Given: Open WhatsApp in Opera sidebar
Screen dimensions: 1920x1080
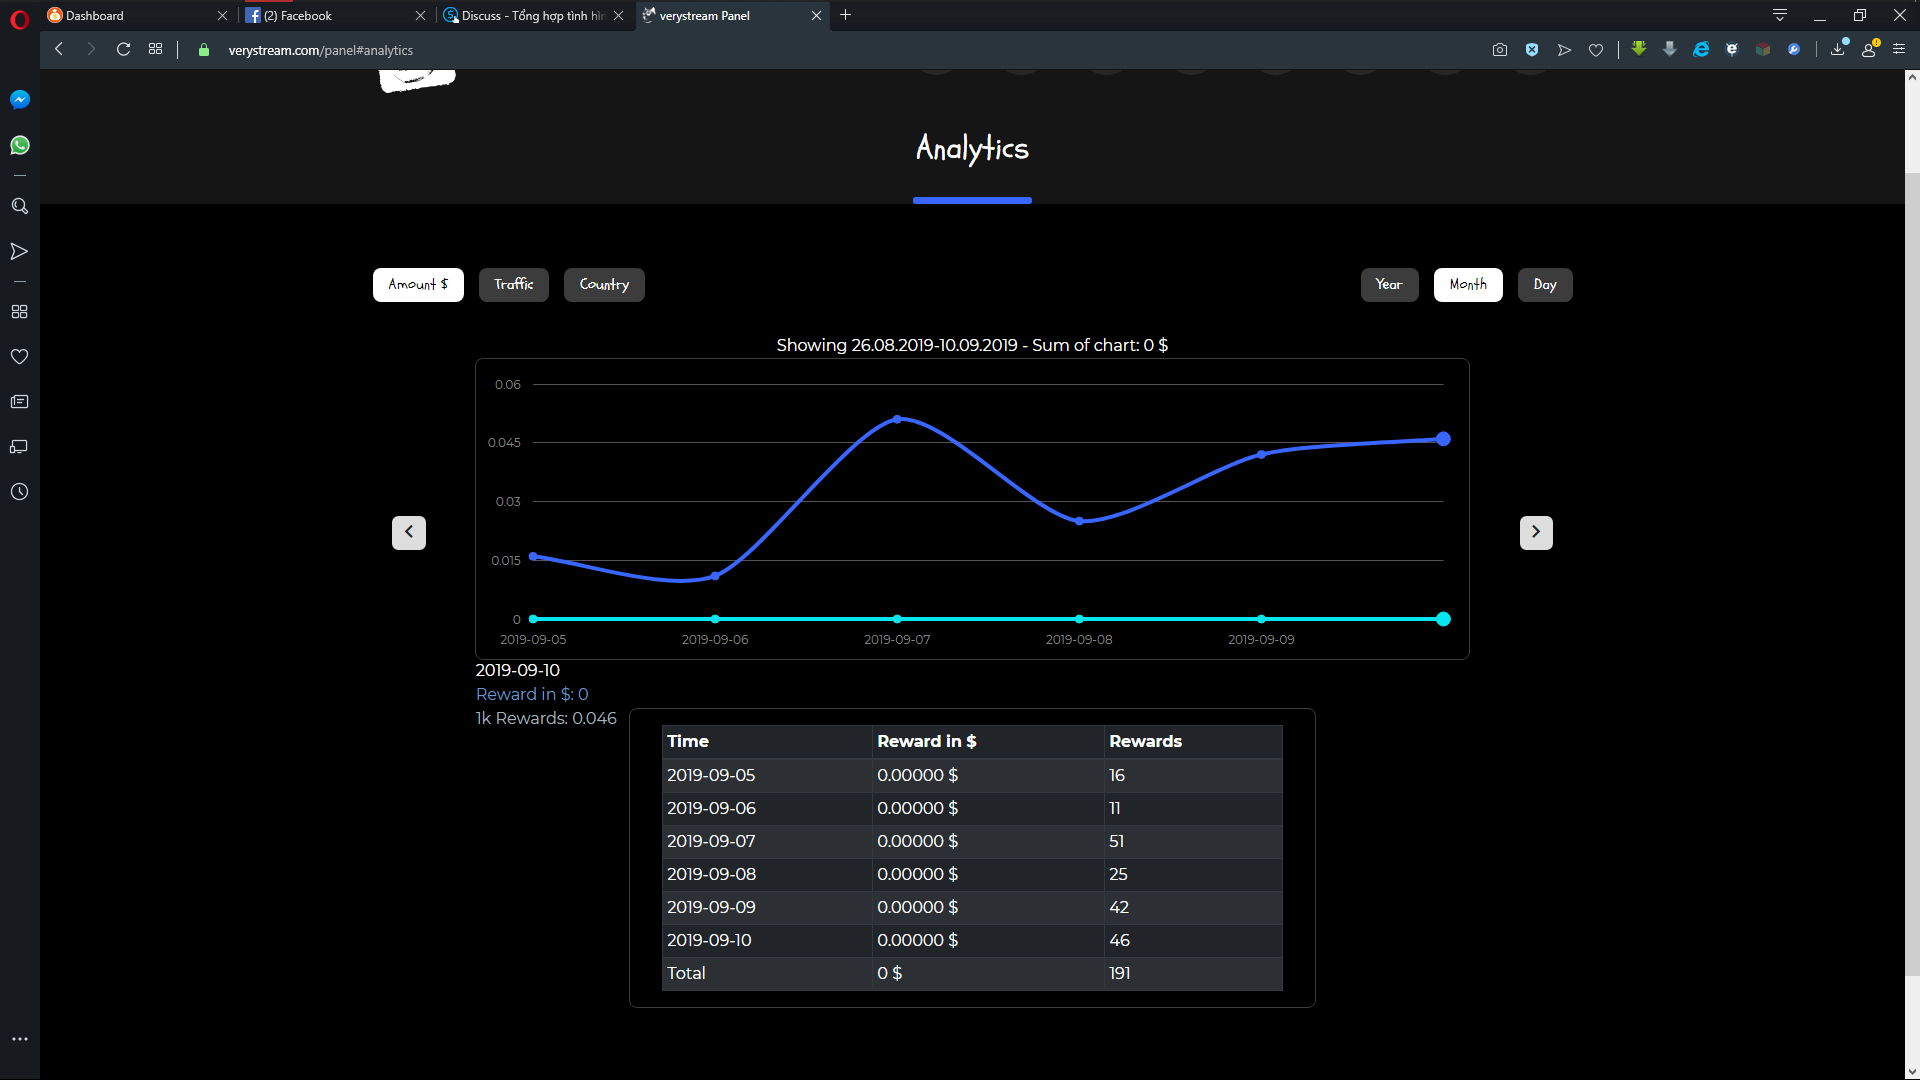Looking at the screenshot, I should (19, 146).
